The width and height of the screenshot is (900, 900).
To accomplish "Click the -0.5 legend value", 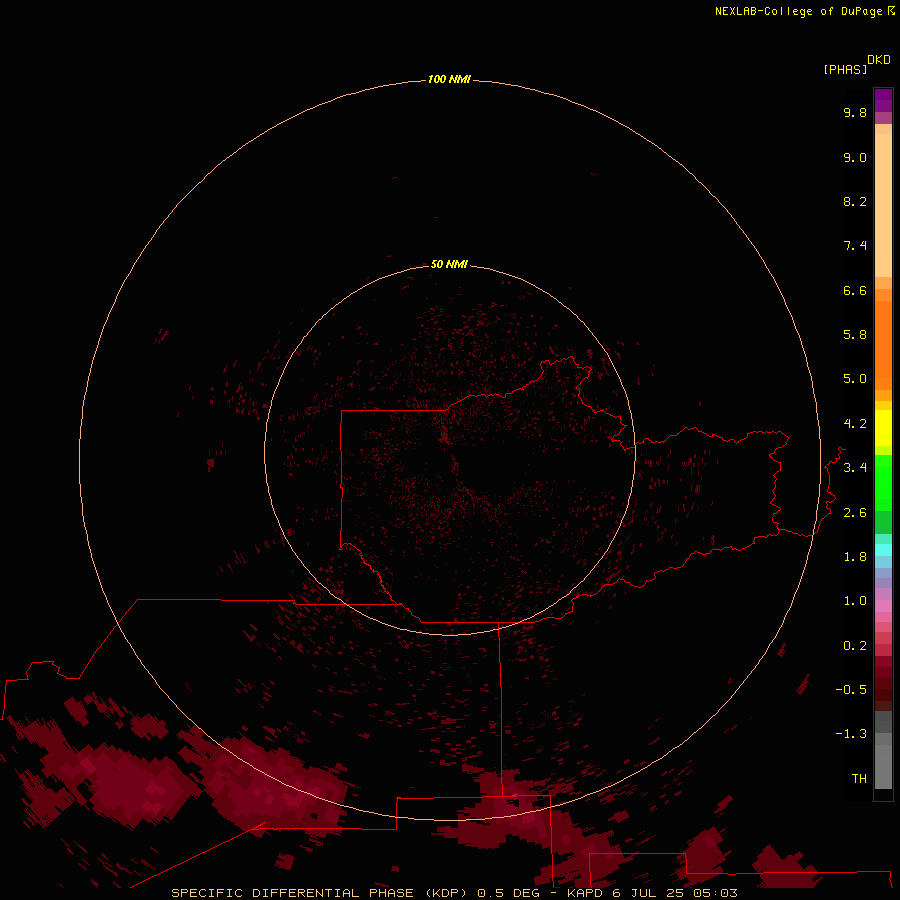I will (851, 690).
